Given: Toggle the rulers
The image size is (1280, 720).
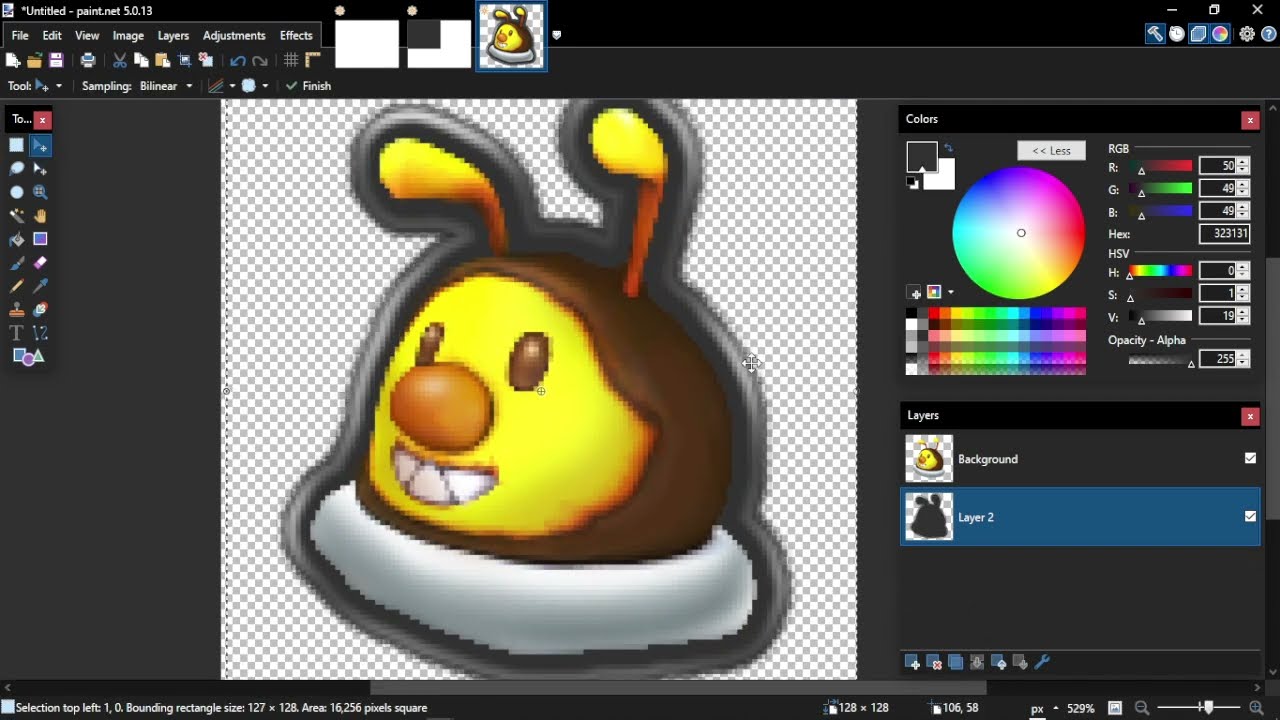Looking at the screenshot, I should pyautogui.click(x=313, y=61).
